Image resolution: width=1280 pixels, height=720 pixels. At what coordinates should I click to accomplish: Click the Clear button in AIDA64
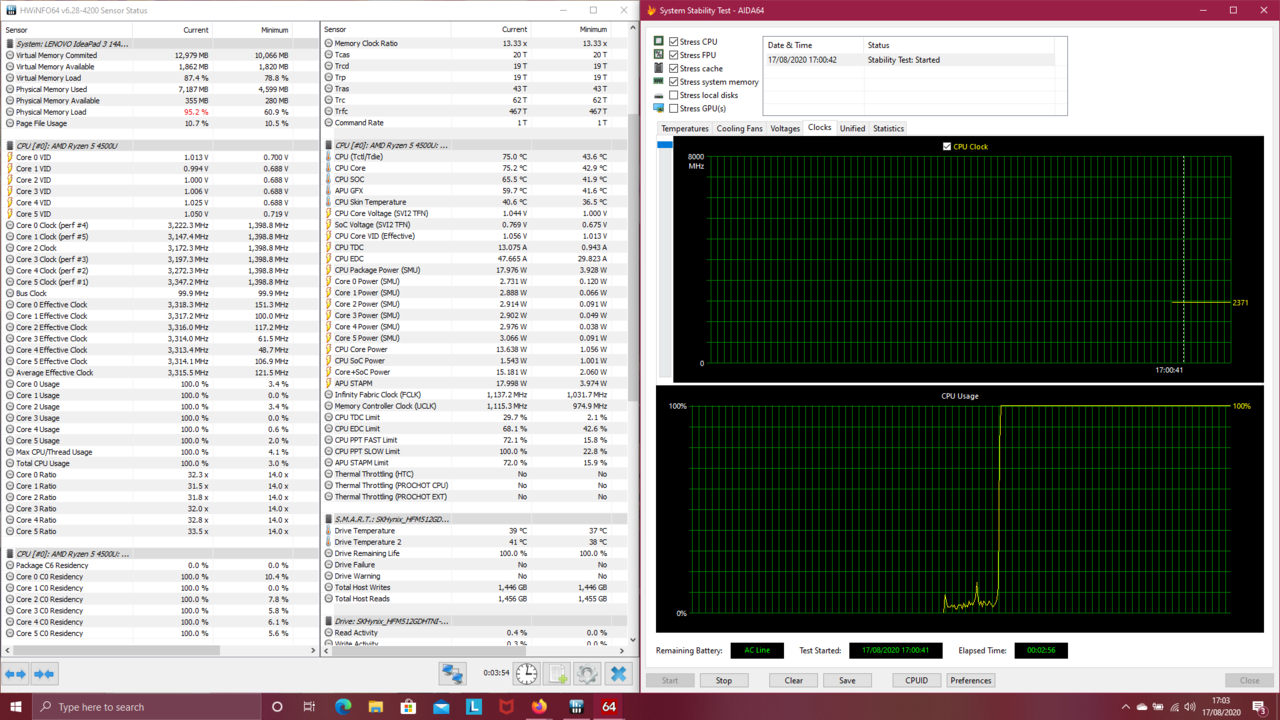[x=793, y=680]
